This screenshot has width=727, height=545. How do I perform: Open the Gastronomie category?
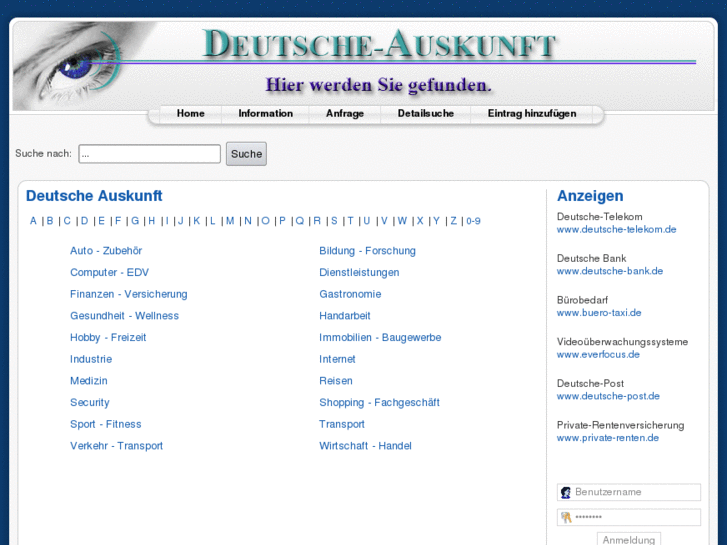(350, 294)
